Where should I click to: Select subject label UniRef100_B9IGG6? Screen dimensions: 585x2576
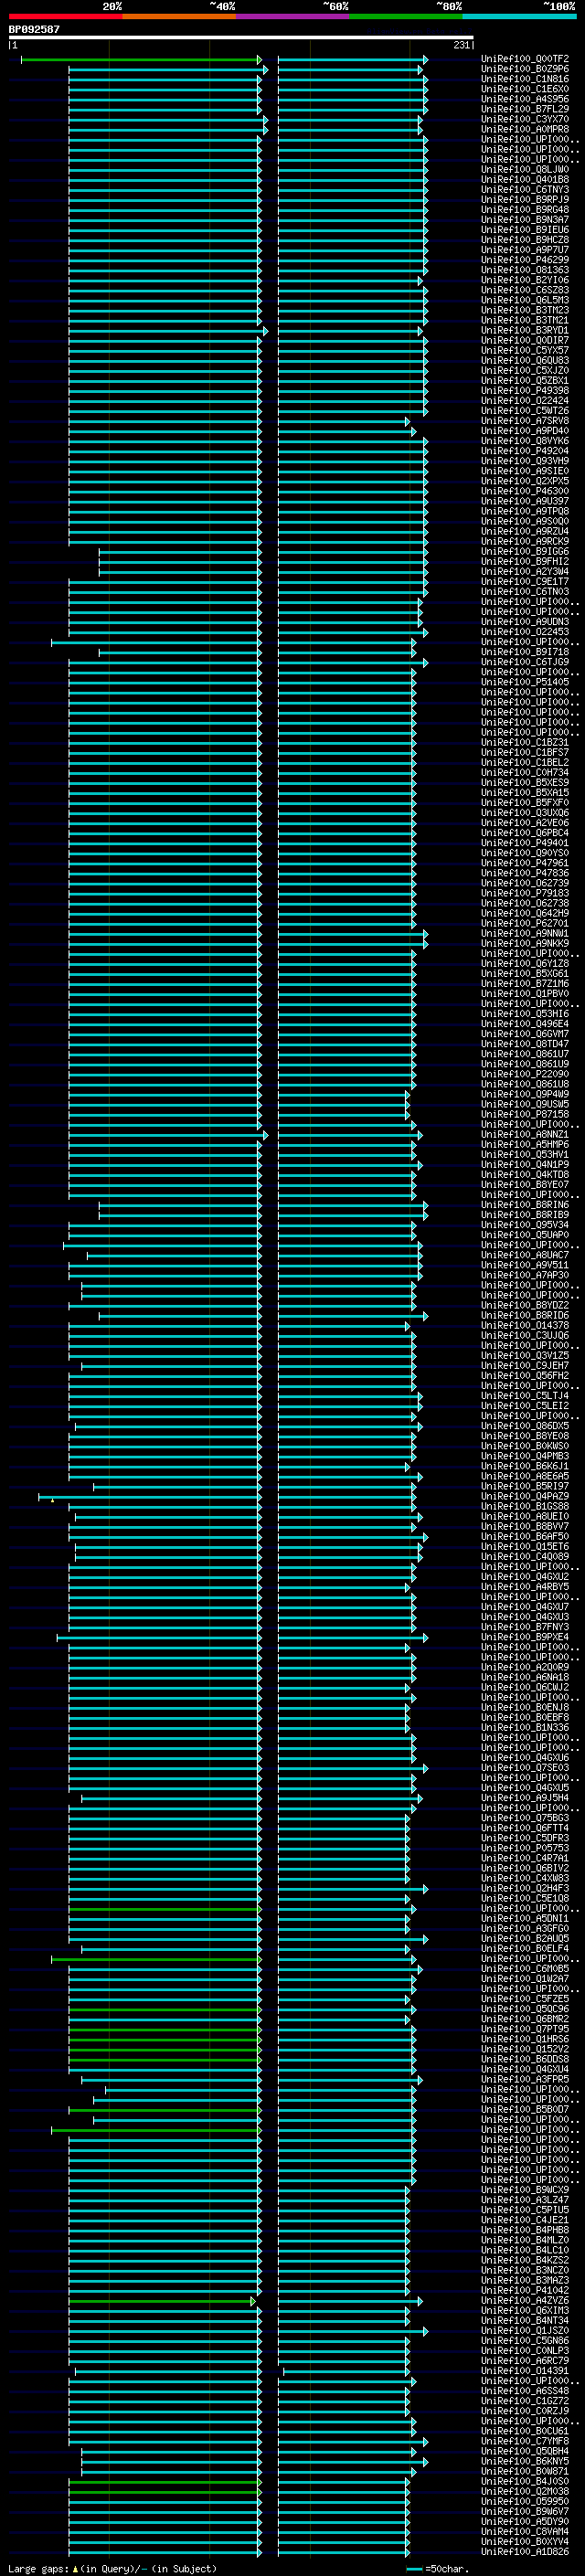click(x=525, y=552)
